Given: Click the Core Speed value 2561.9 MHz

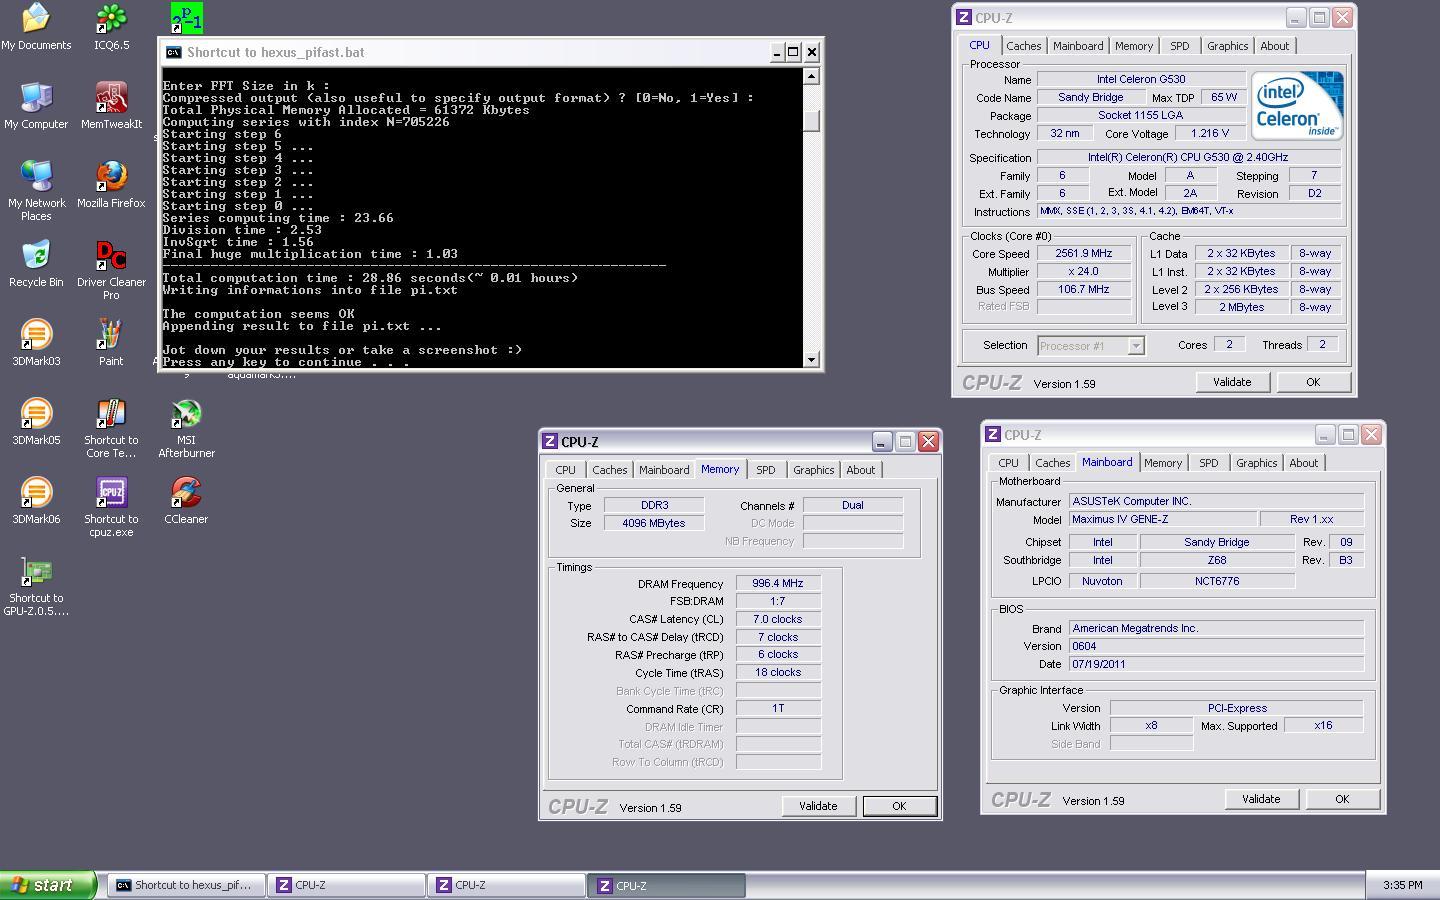Looking at the screenshot, I should (x=1084, y=254).
